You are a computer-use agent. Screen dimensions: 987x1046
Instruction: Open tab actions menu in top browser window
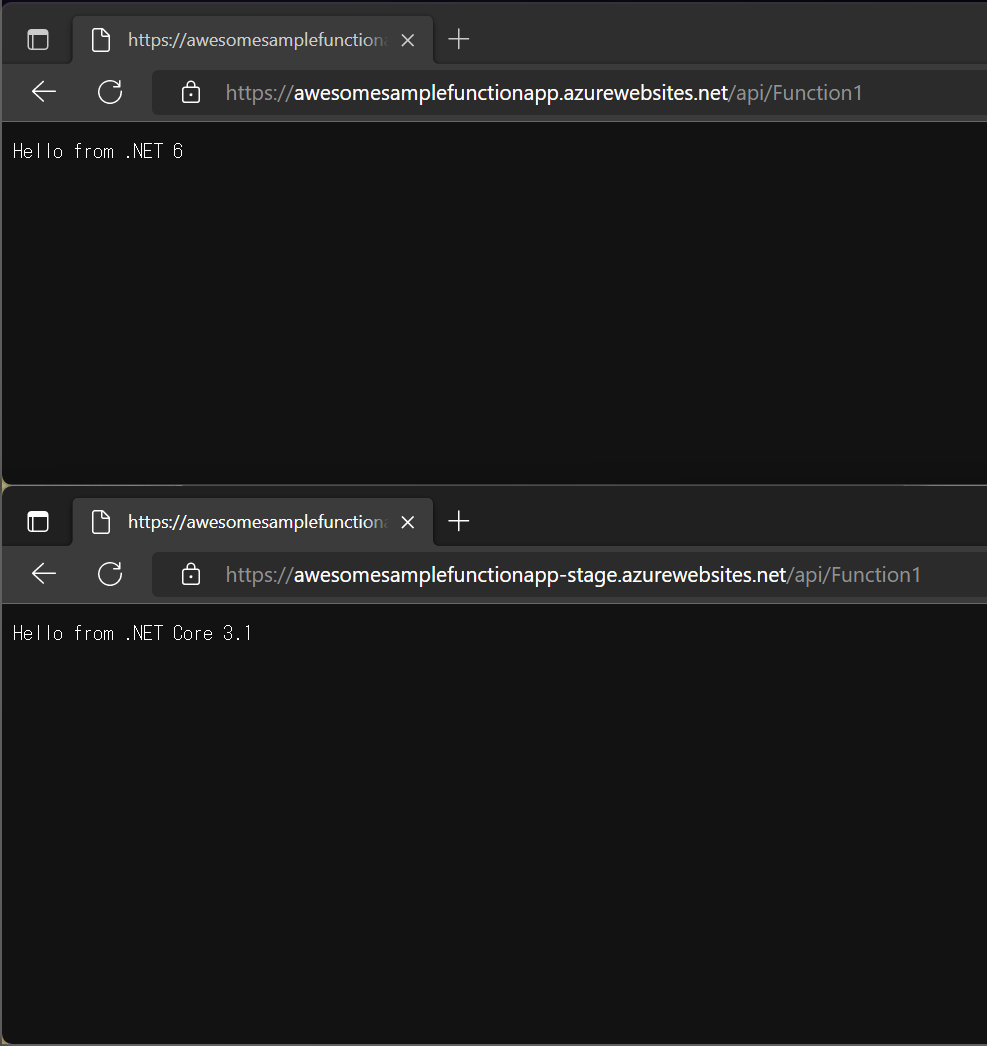38,40
